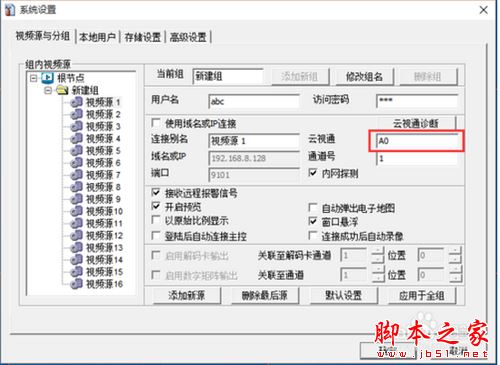Click the 修改组名 button
Image resolution: width=500 pixels, height=365 pixels.
(x=364, y=77)
